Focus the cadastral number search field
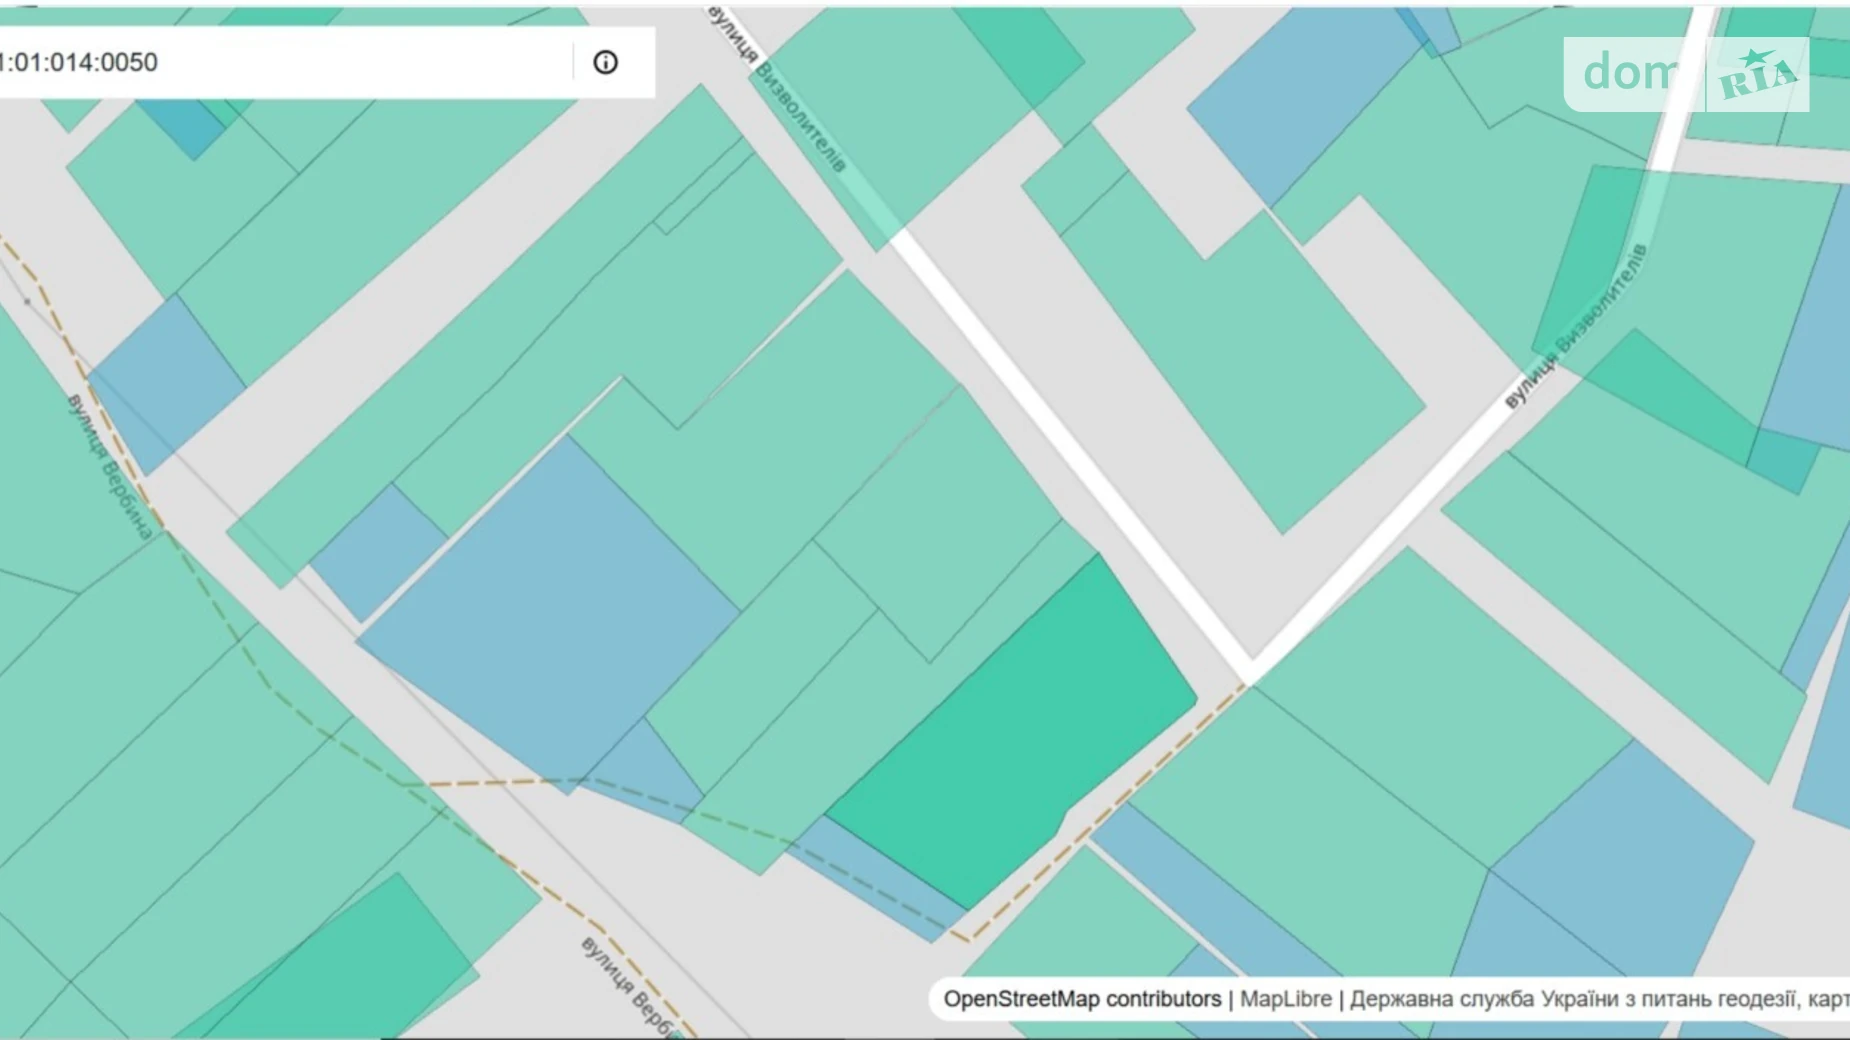 pos(280,62)
